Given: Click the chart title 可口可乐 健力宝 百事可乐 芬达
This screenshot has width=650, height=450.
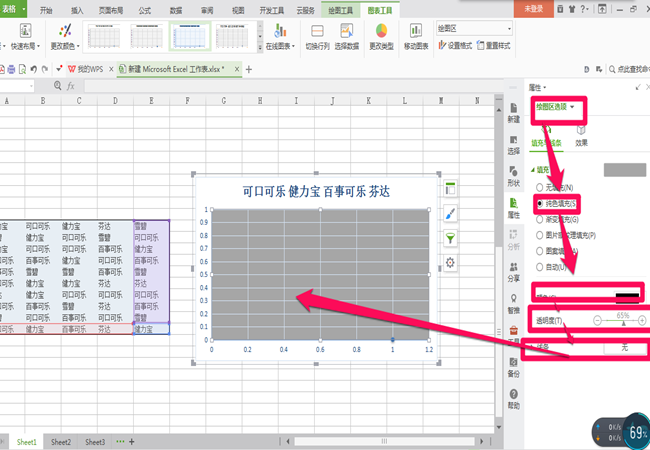Looking at the screenshot, I should [x=316, y=192].
